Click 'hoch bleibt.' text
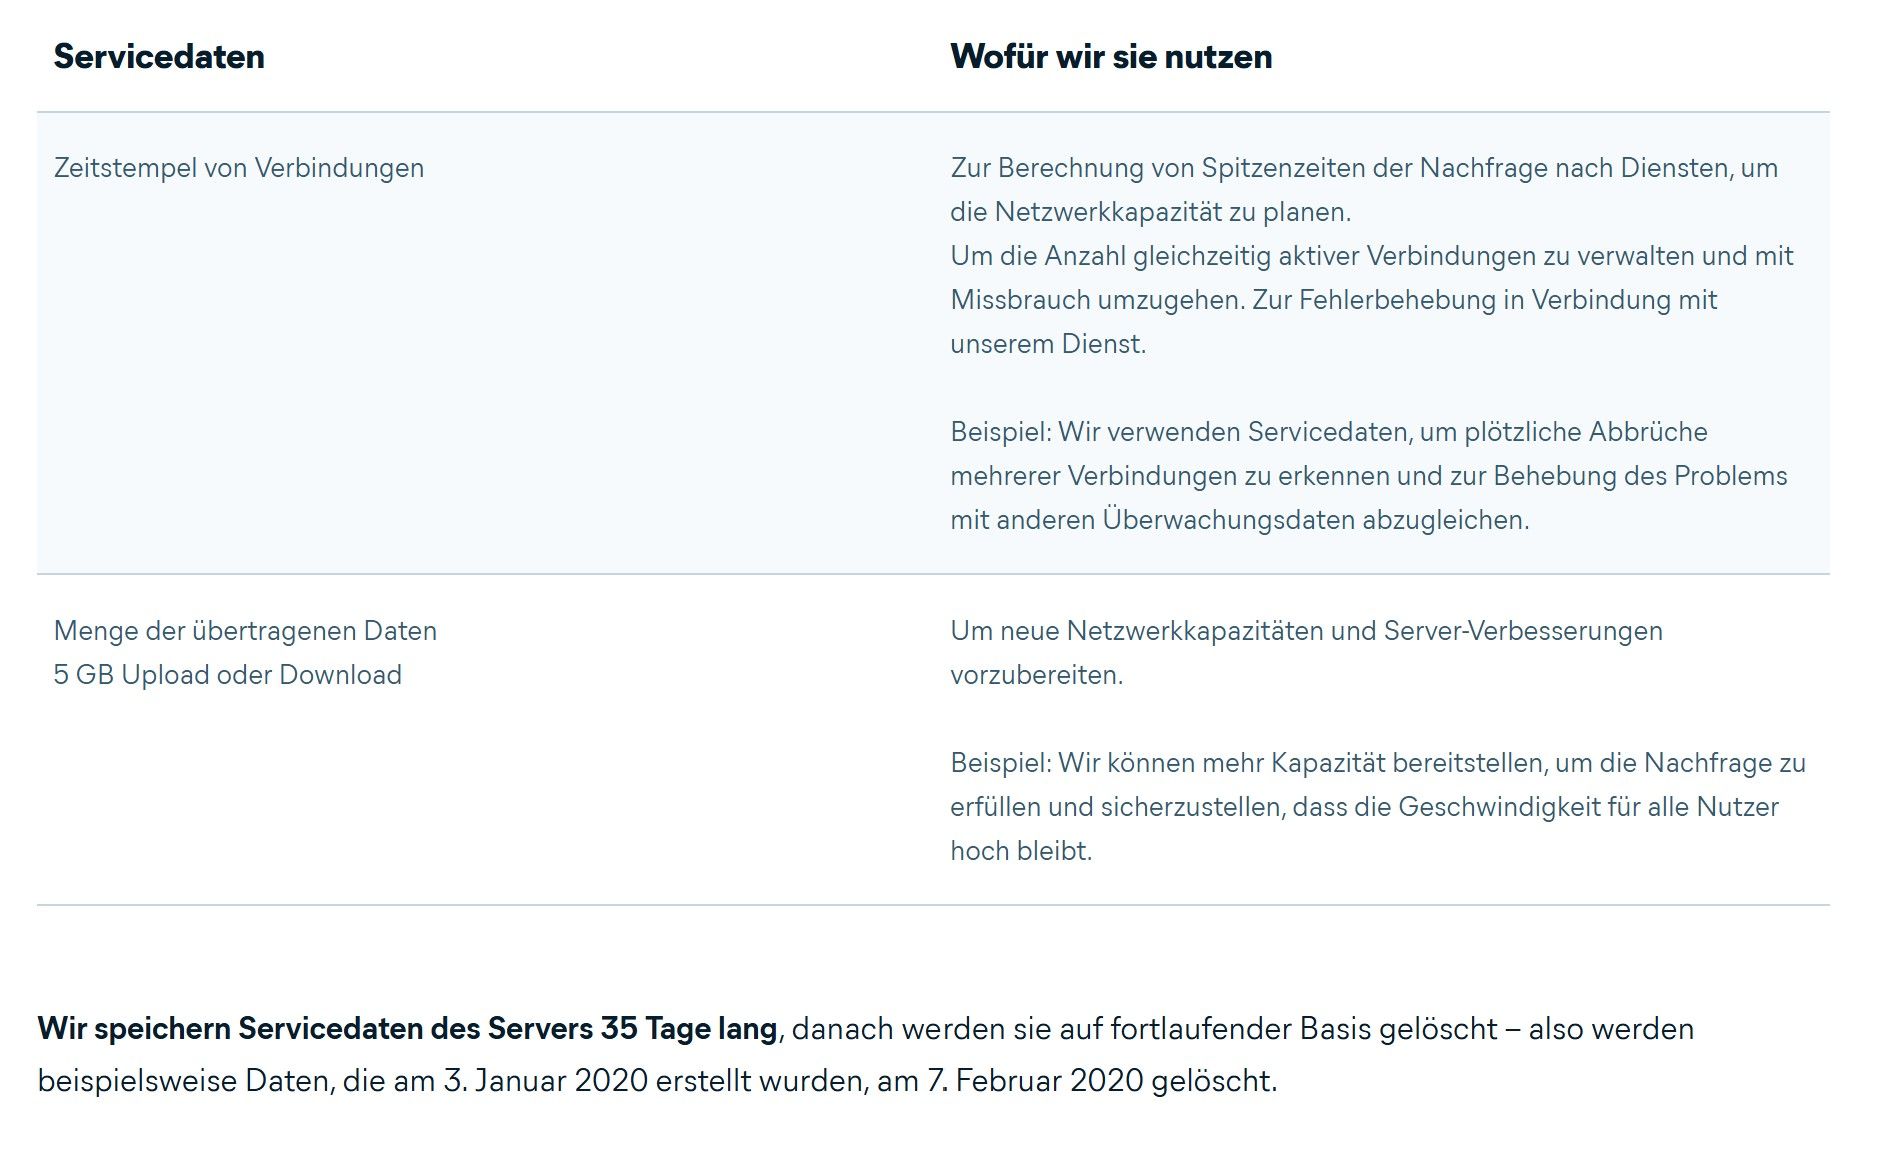Screen dimensions: 1880x1156 point(1021,851)
